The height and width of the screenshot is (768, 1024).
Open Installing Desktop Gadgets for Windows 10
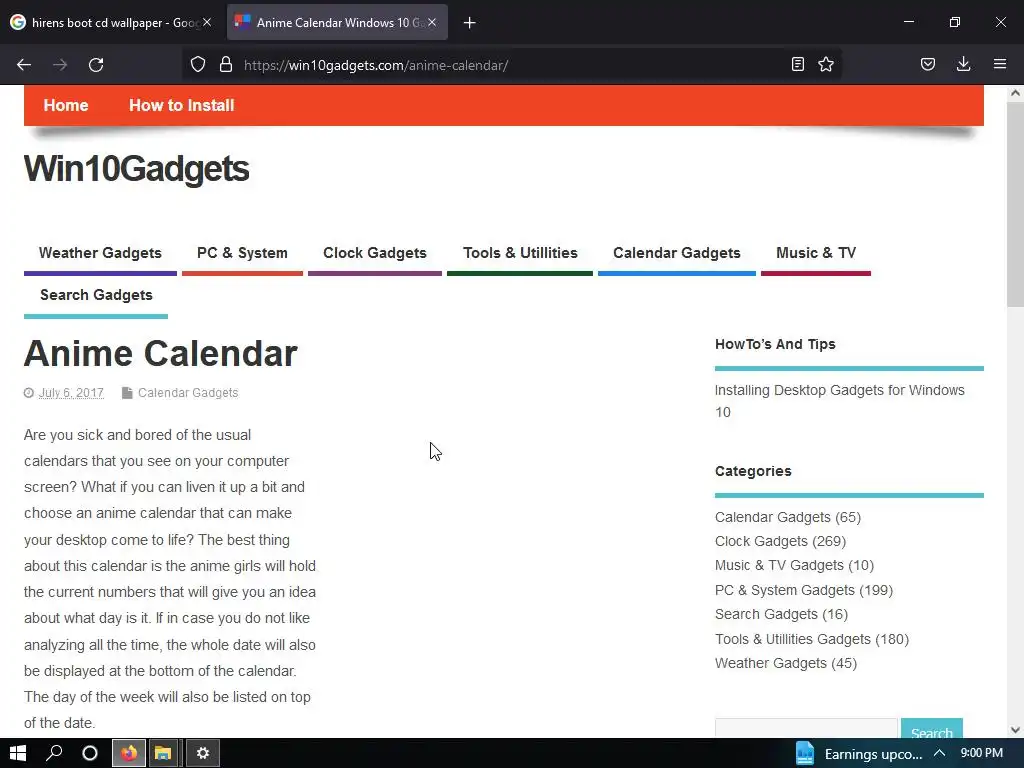839,401
